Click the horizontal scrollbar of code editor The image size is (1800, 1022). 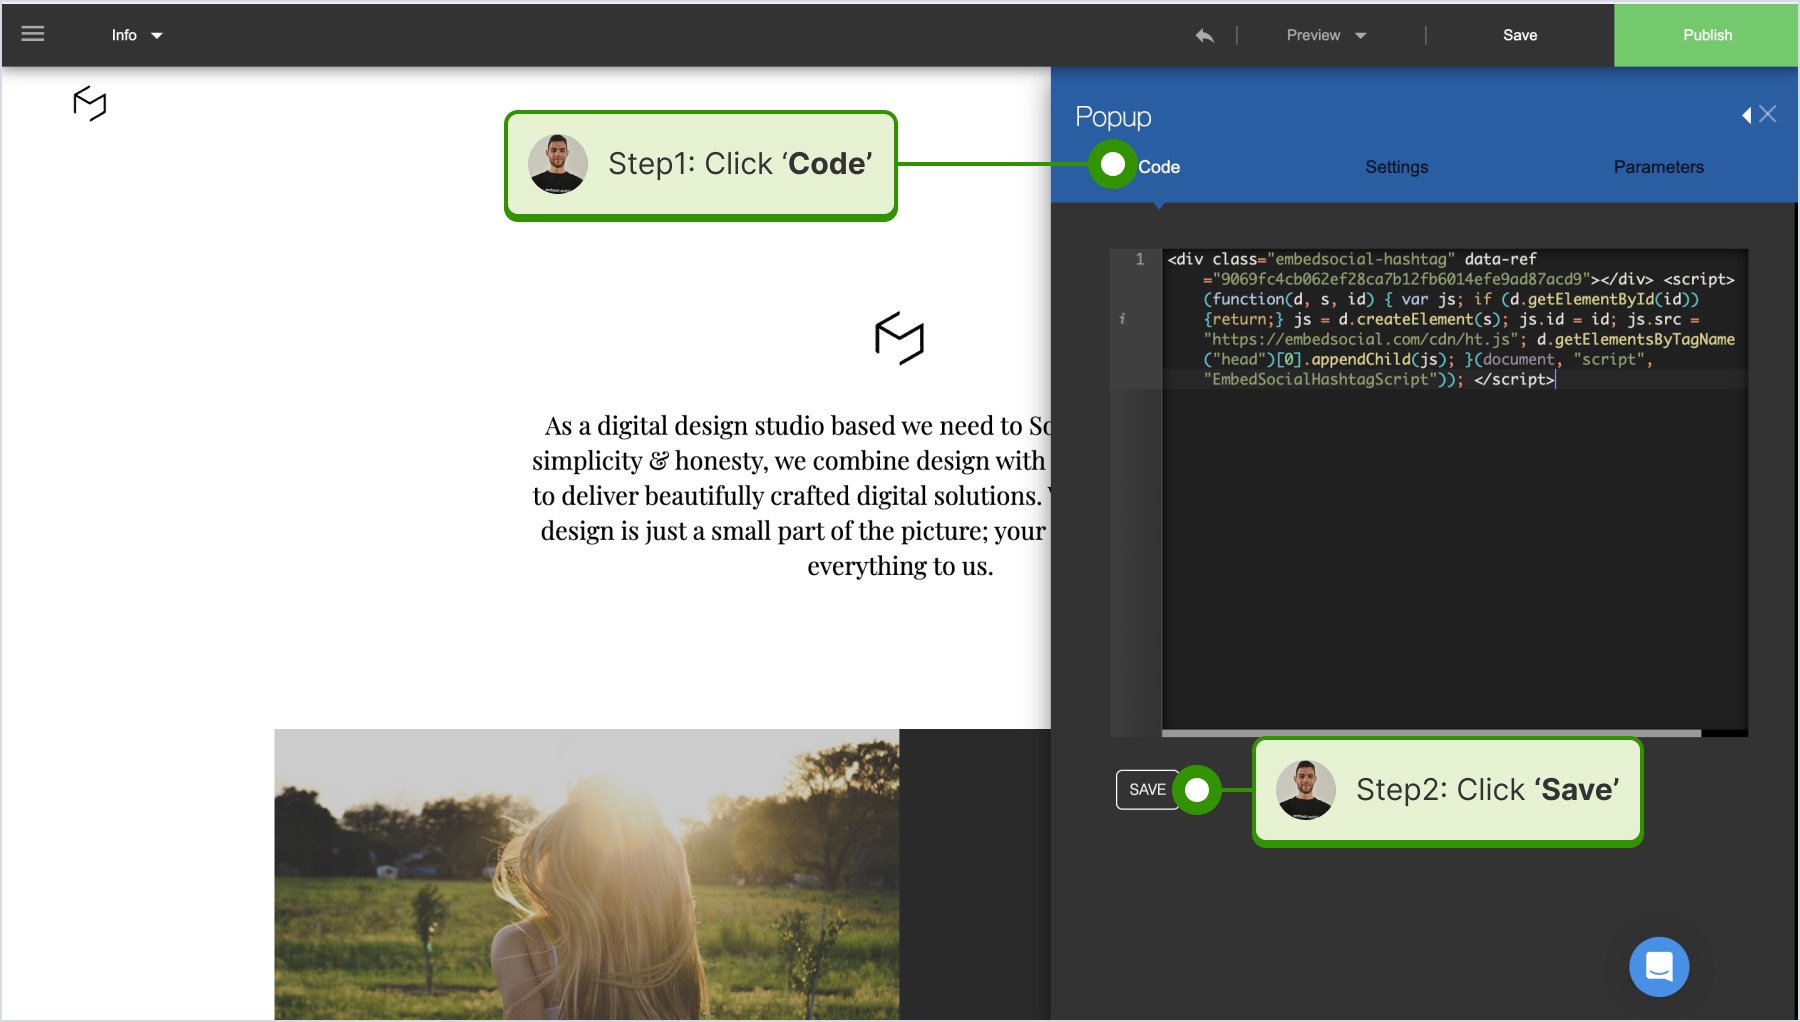(x=1431, y=733)
